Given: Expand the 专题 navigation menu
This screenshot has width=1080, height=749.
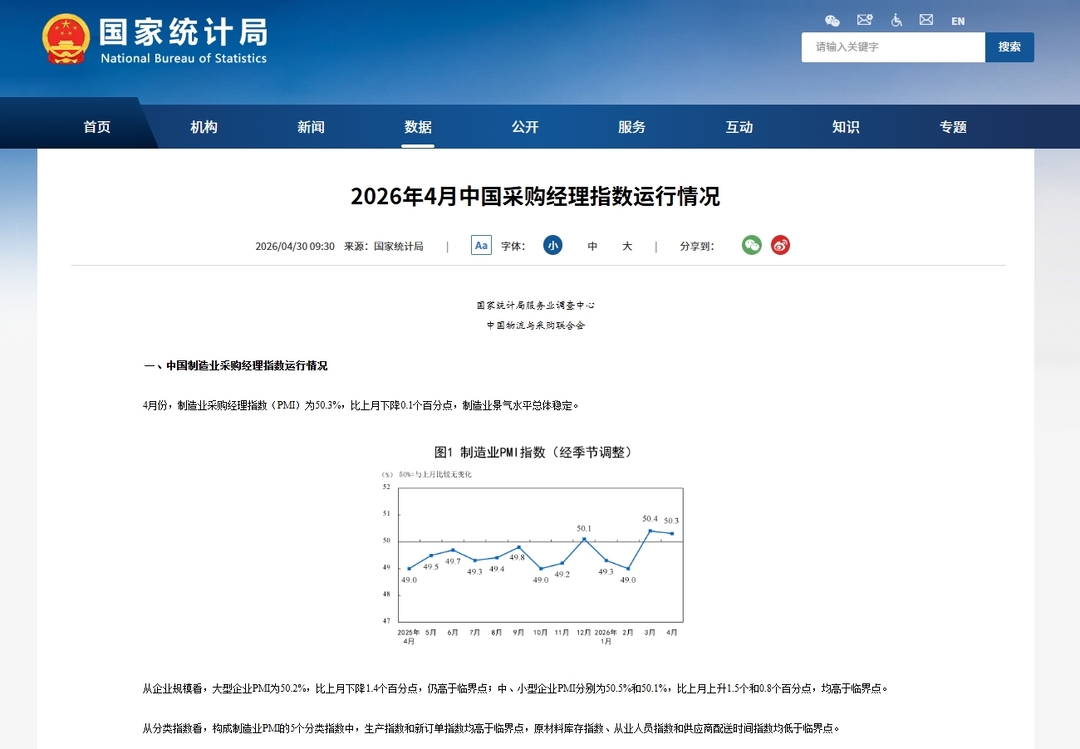Looking at the screenshot, I should click(x=953, y=127).
